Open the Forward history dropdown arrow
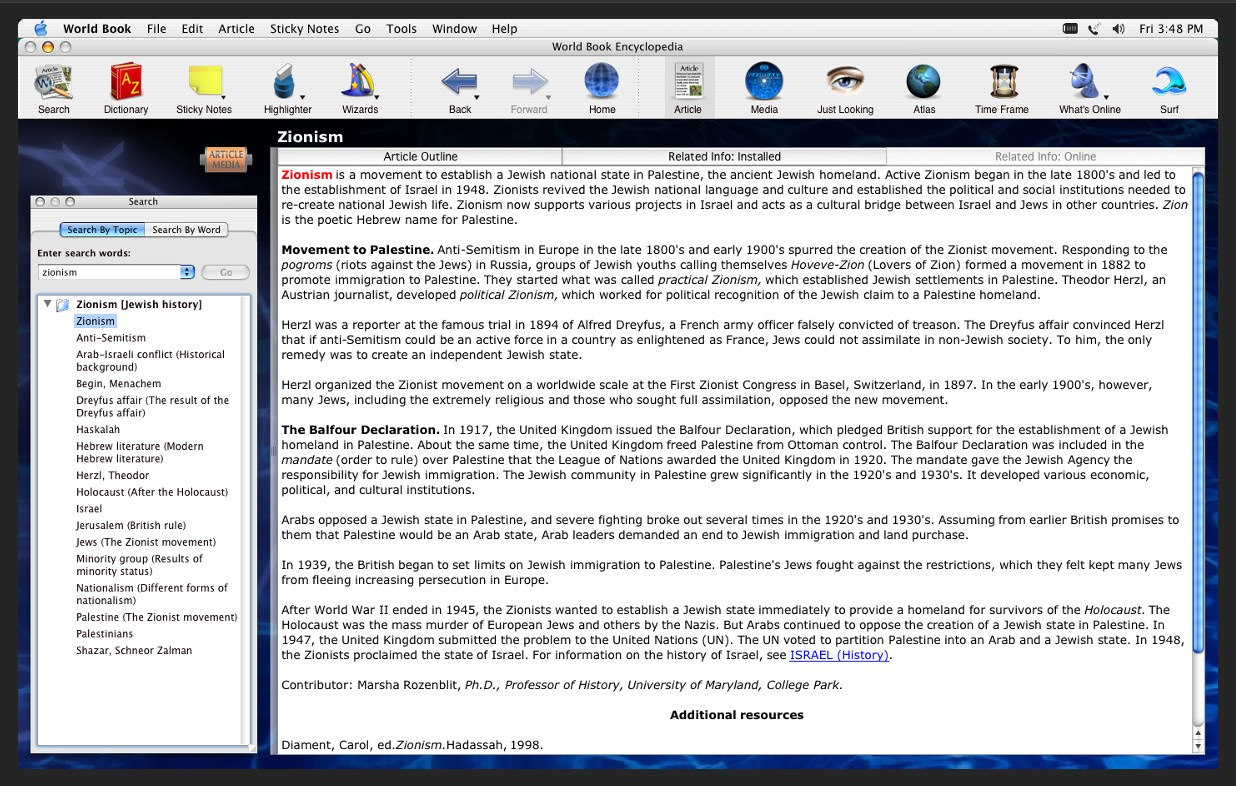This screenshot has width=1236, height=786. pos(549,97)
